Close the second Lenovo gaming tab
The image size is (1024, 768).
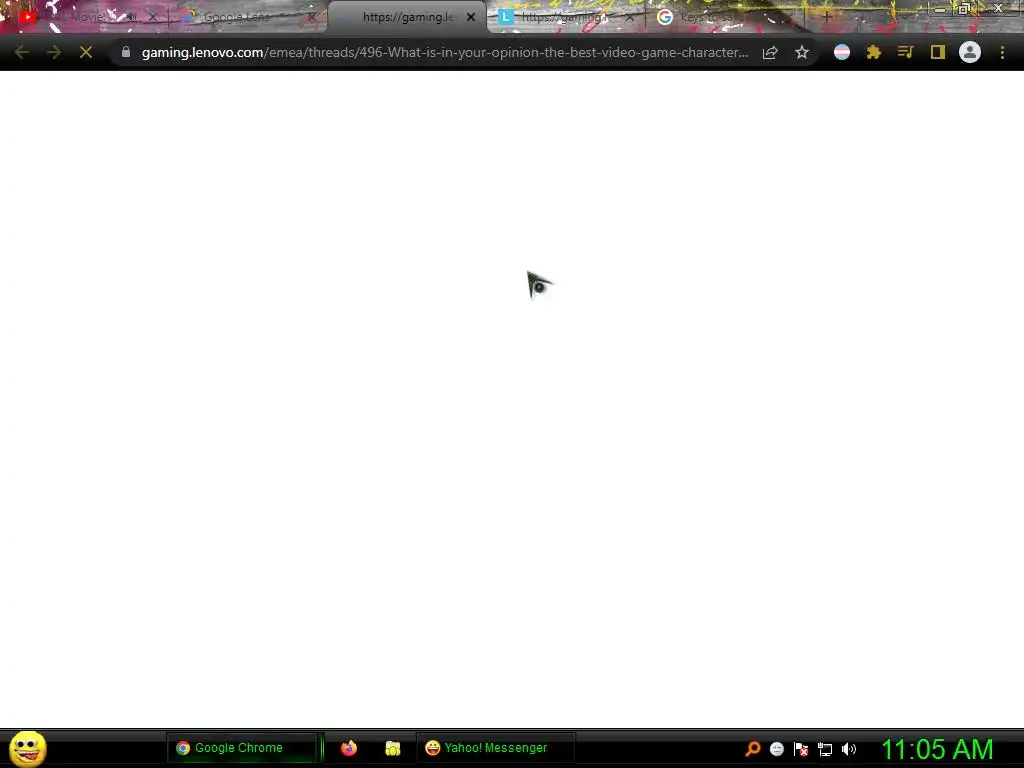pos(630,17)
